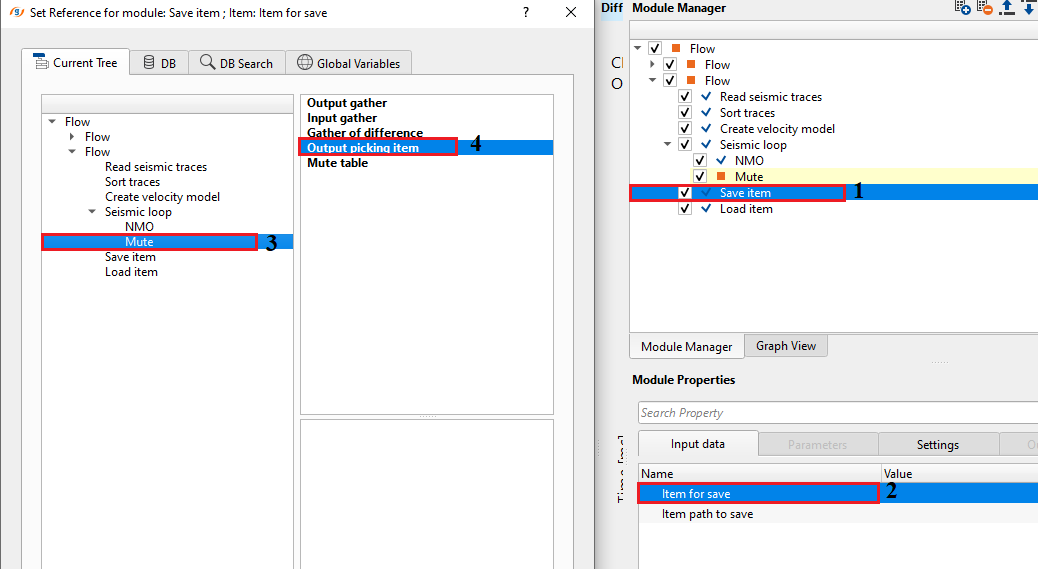The height and width of the screenshot is (569, 1038).
Task: Switch to the DB Search tab
Action: (237, 63)
